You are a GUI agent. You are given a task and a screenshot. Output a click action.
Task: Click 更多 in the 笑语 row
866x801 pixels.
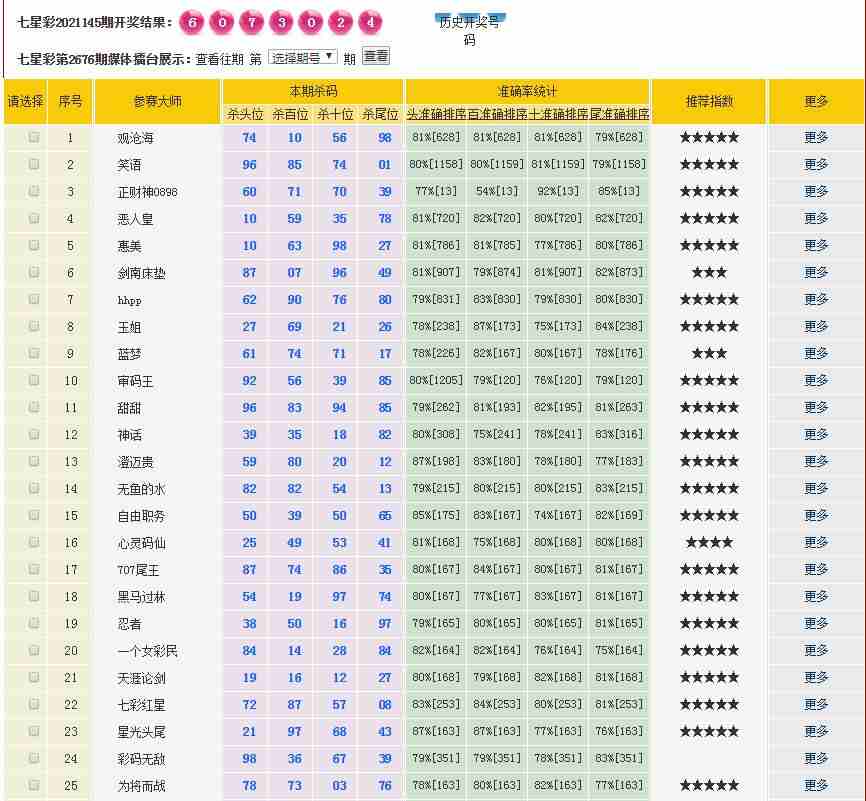click(x=816, y=164)
